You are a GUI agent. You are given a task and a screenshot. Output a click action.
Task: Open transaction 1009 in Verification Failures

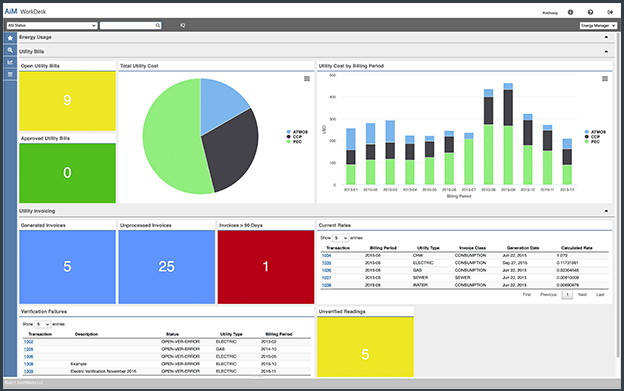[28, 372]
